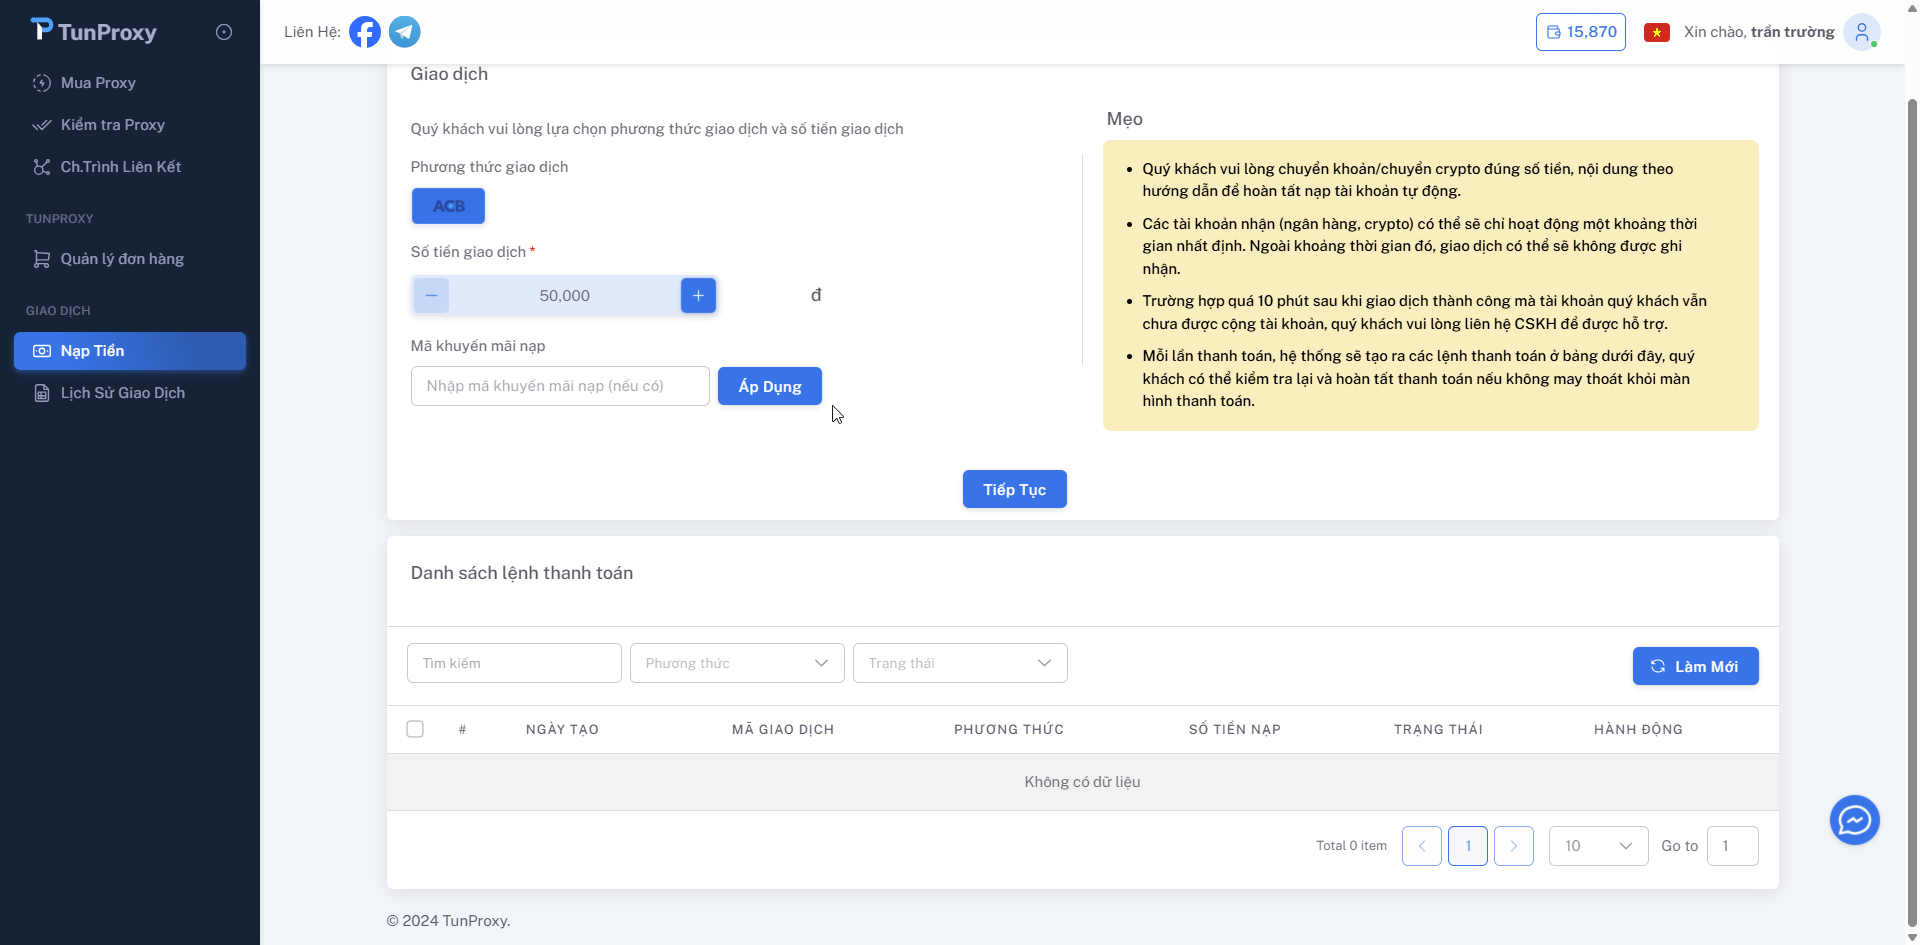The image size is (1920, 945).
Task: Click the user avatar icon
Action: point(1861,32)
